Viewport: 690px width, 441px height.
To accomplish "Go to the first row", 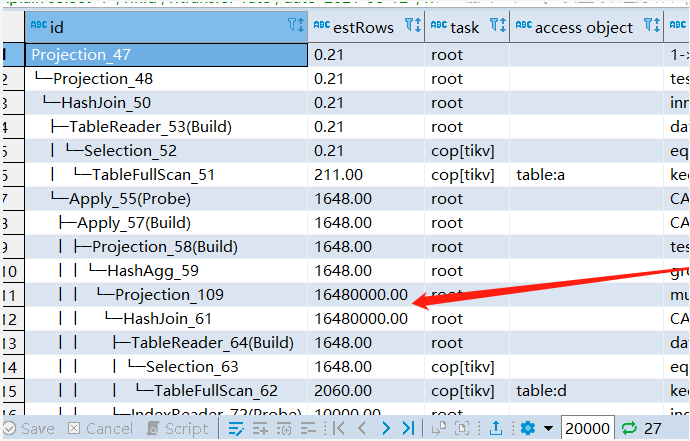I will (x=338, y=428).
